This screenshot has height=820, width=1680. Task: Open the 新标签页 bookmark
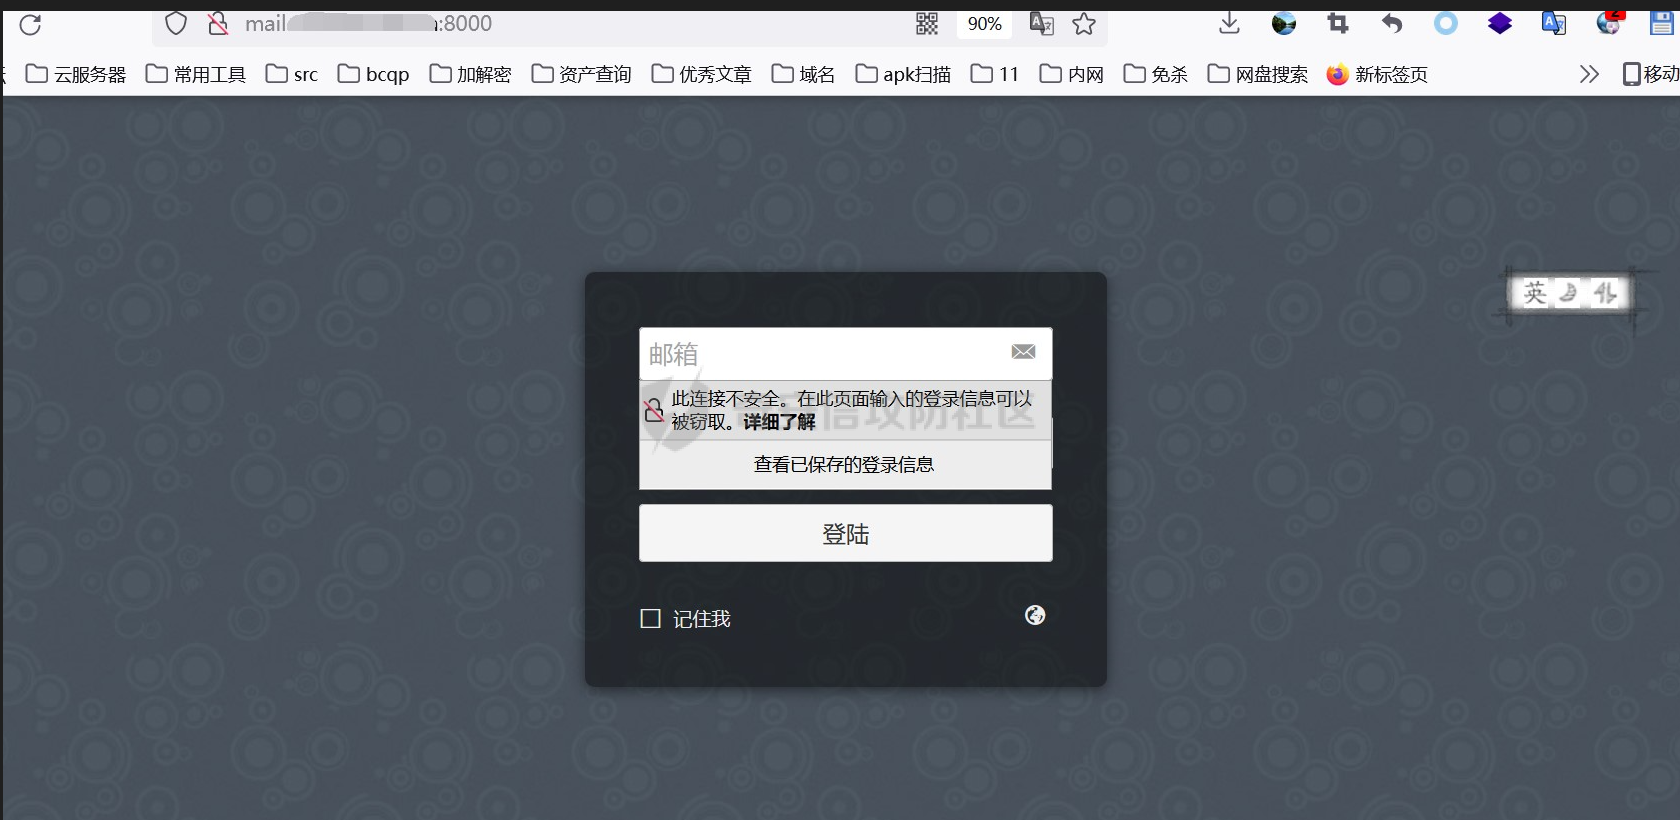point(1378,74)
